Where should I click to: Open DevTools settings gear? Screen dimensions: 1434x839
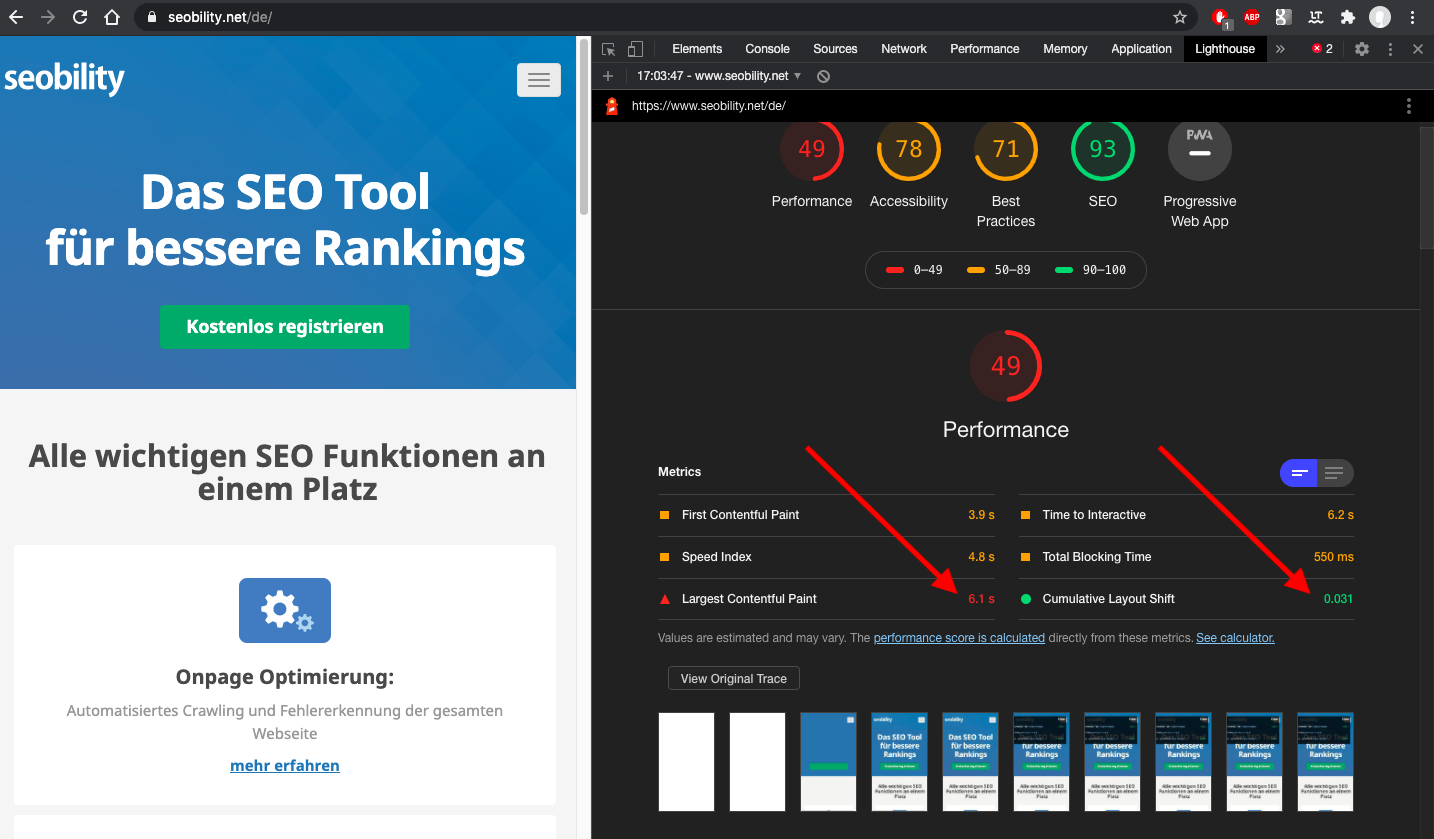point(1362,49)
